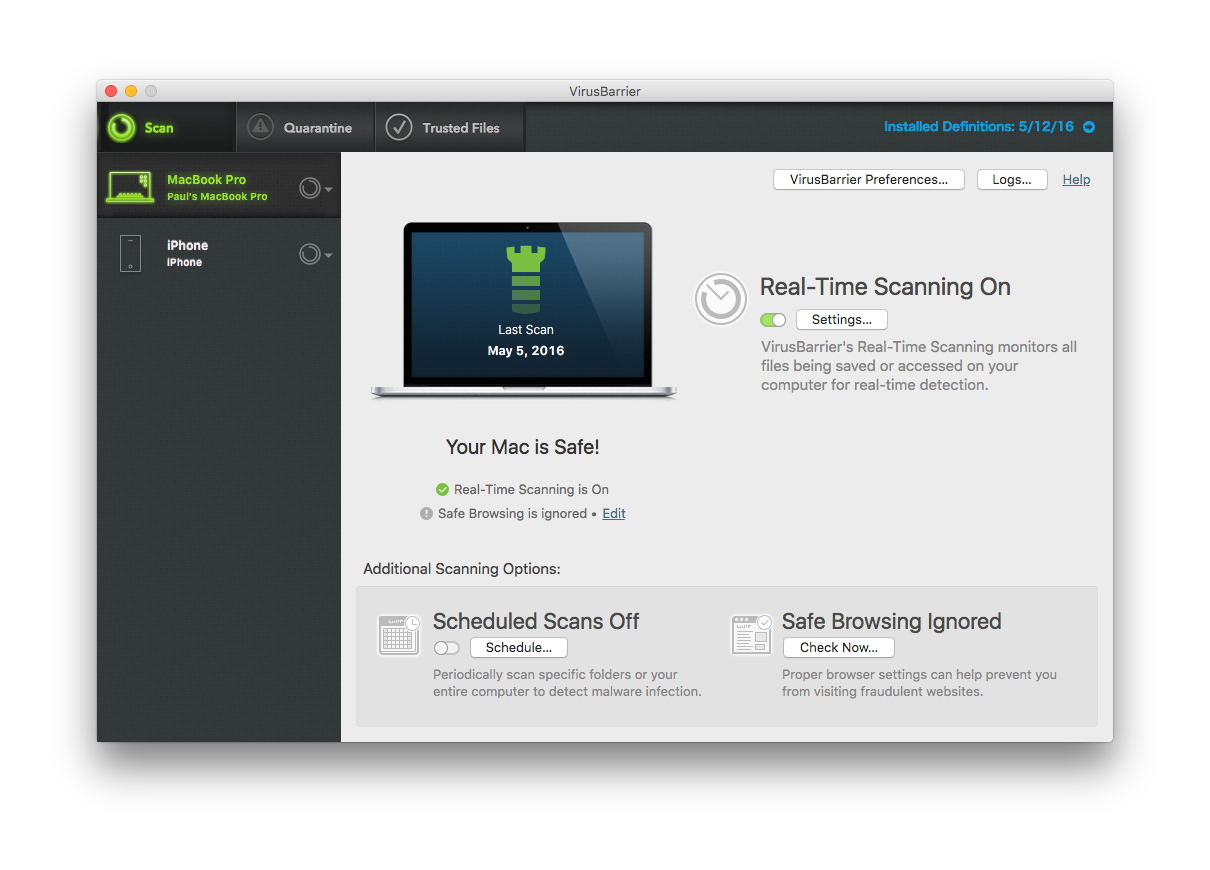1210x870 pixels.
Task: Open VirusBarrier Preferences
Action: [869, 180]
